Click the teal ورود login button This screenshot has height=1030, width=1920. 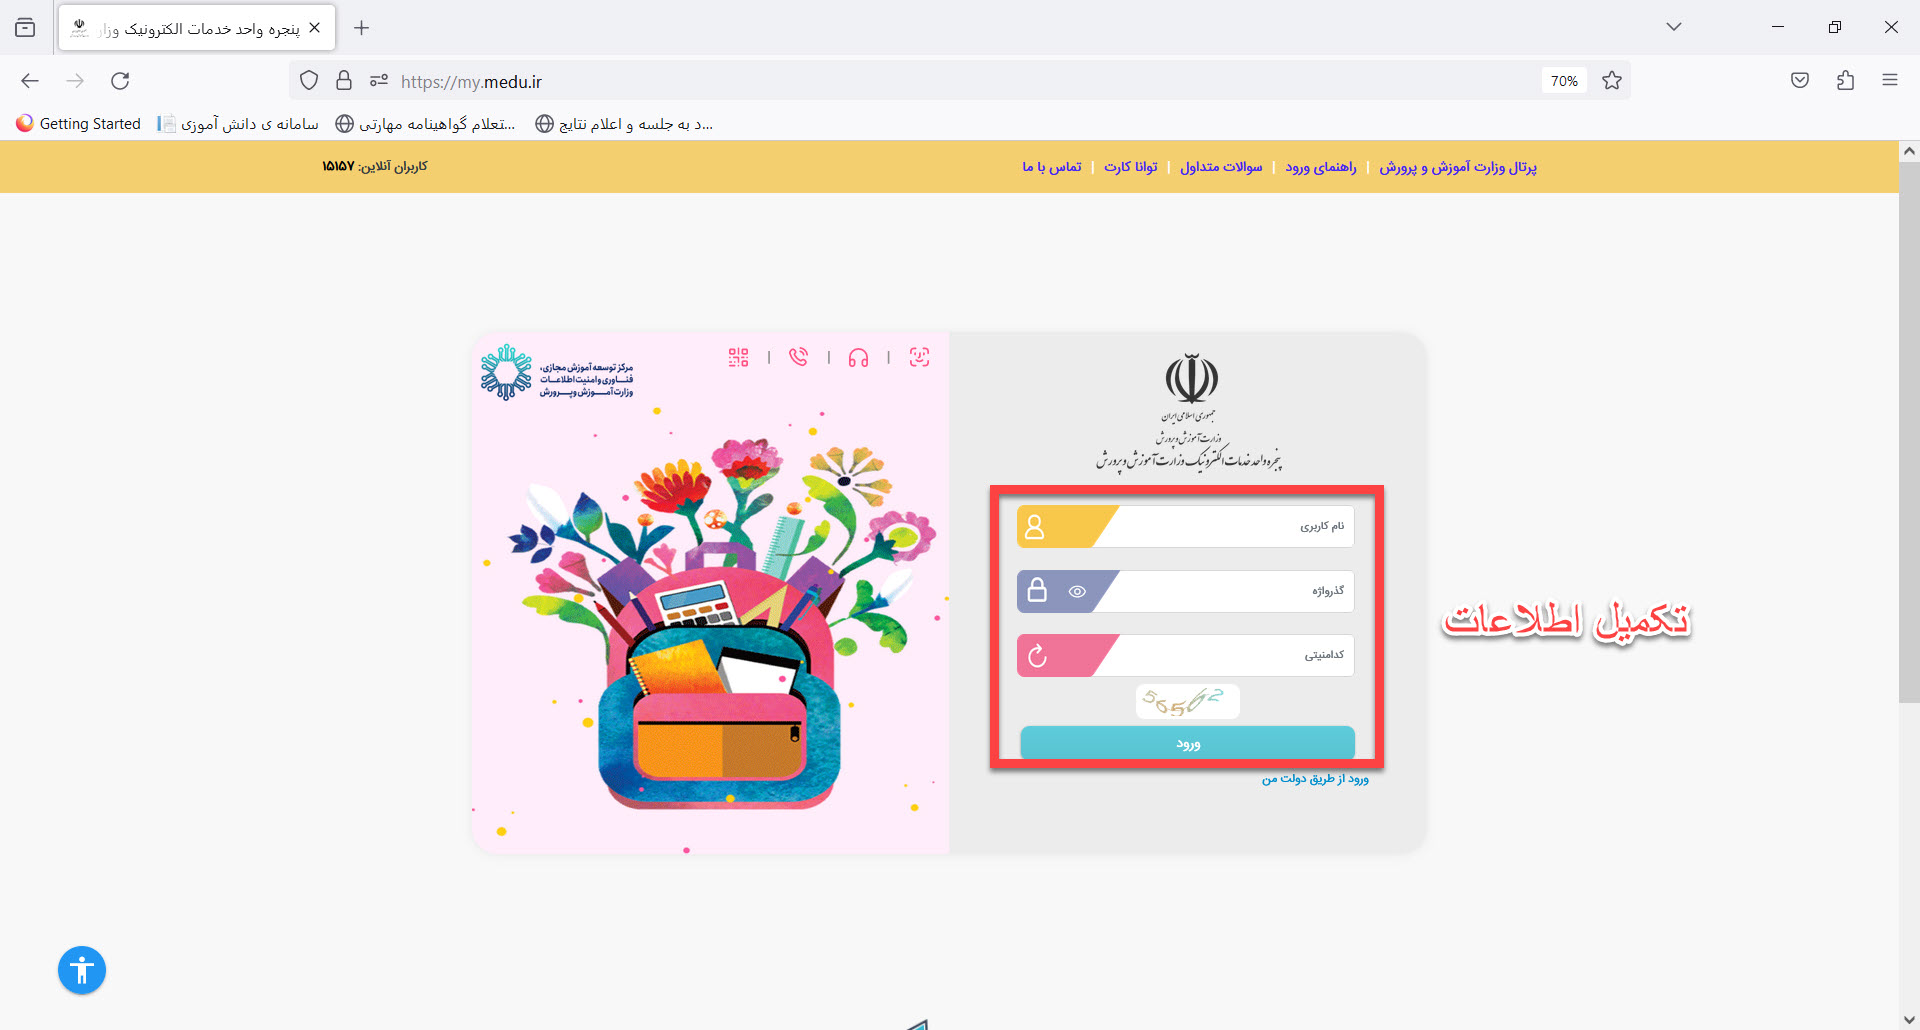click(x=1187, y=744)
